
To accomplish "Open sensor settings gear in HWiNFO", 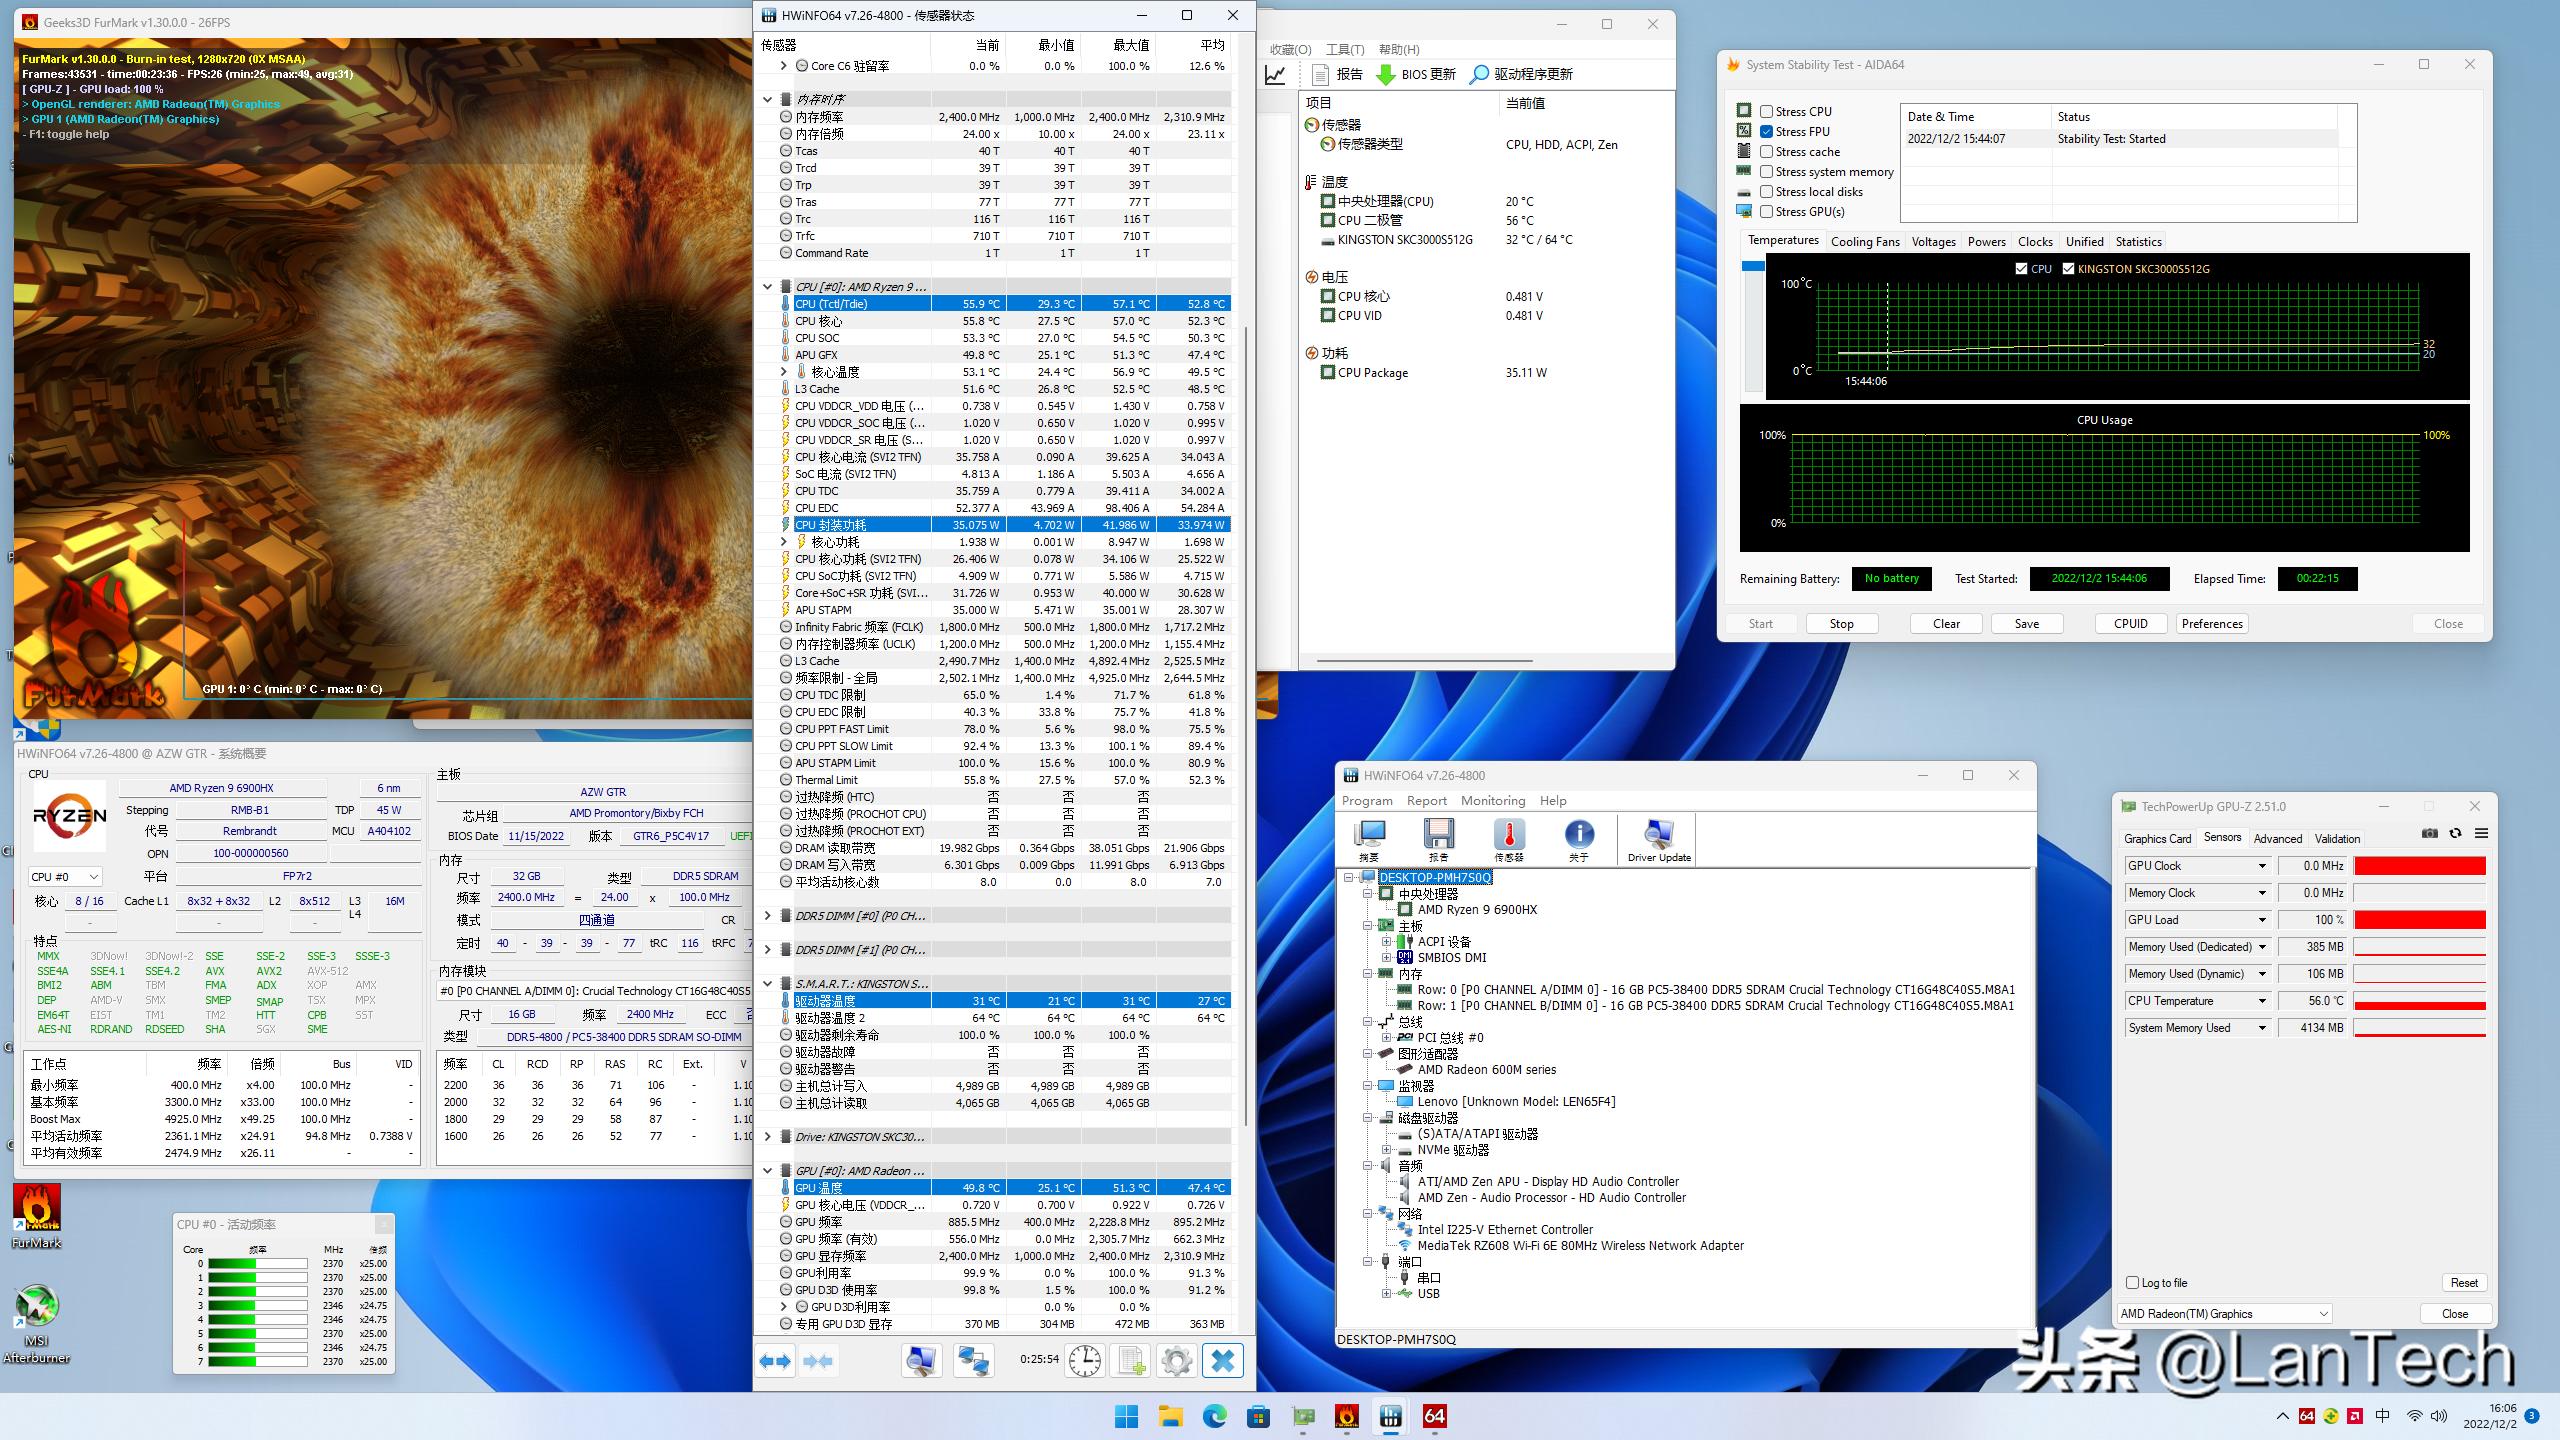I will 1176,1361.
